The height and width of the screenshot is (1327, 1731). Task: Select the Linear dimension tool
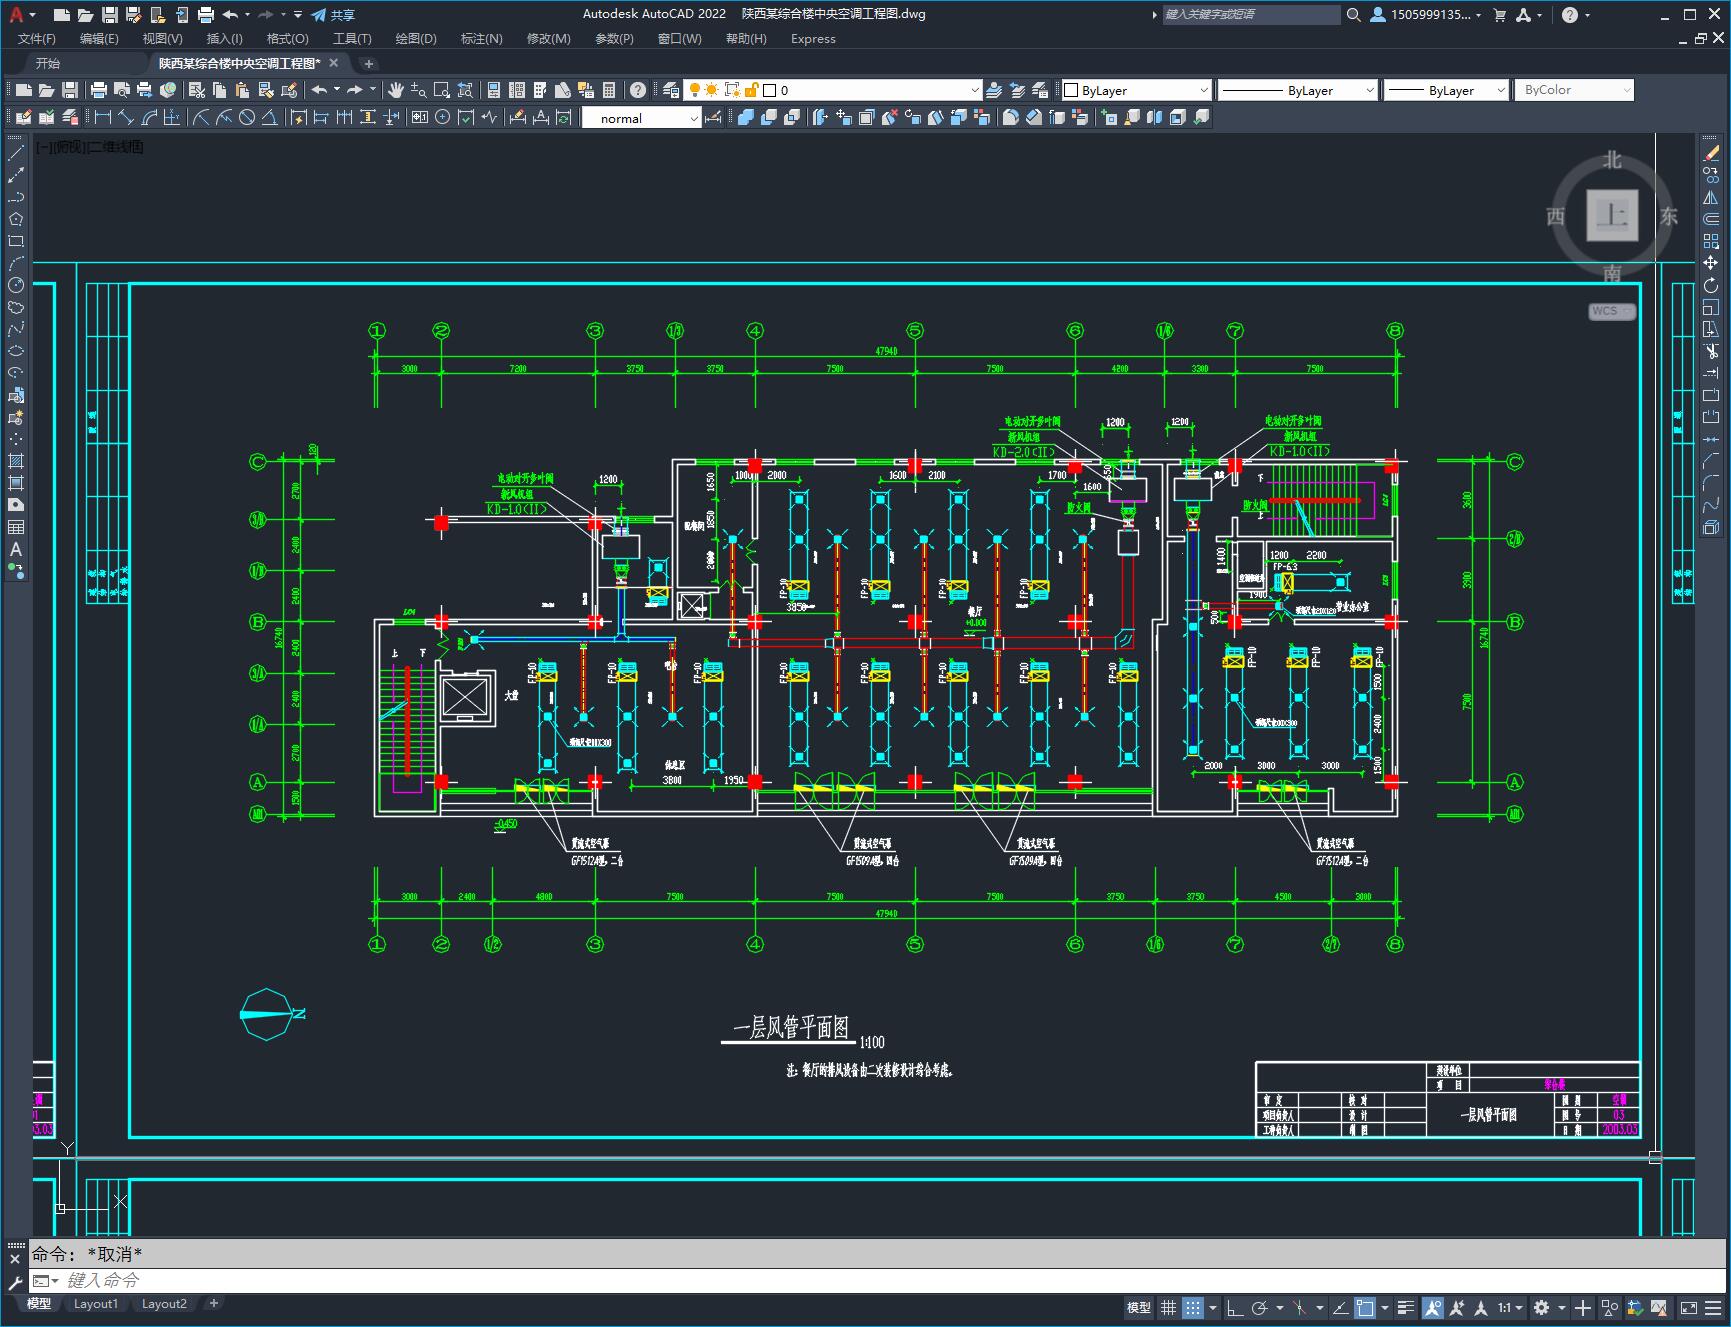click(102, 118)
